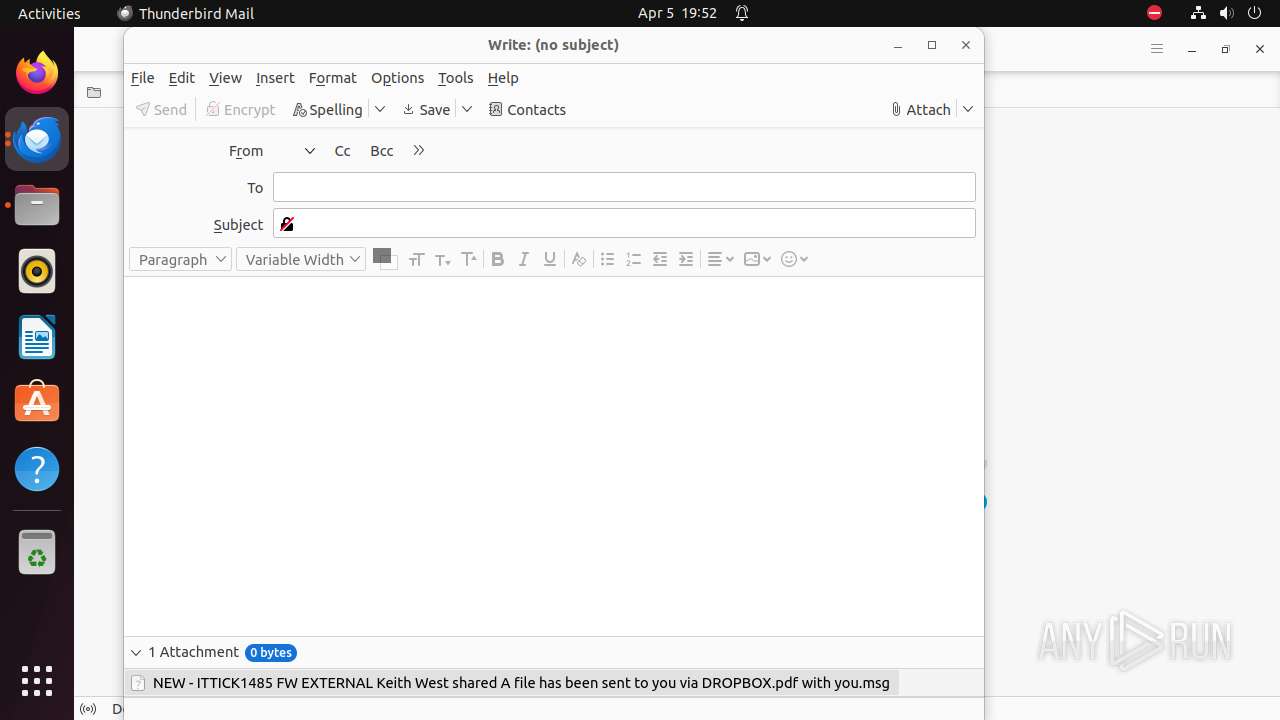This screenshot has height=720, width=1280.
Task: Open the insert image/object dropdown
Action: click(x=757, y=259)
